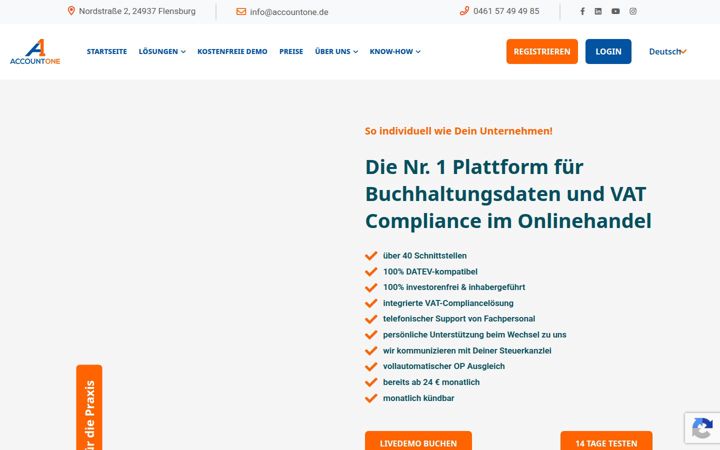This screenshot has height=450, width=720.
Task: Click the 'Die Nr. 1 Plattform' headline
Action: tap(508, 194)
